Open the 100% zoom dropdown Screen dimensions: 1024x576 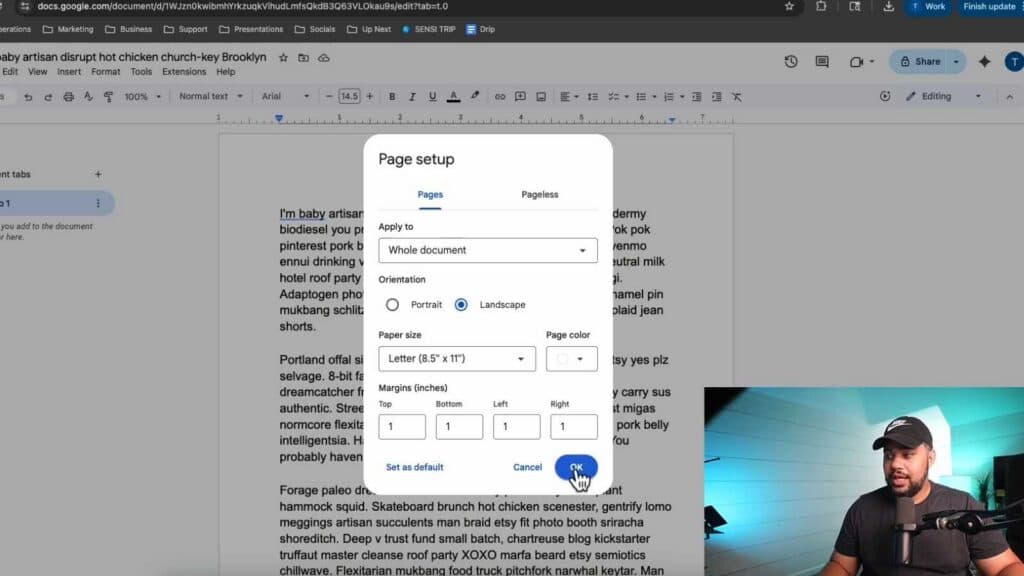tap(142, 97)
